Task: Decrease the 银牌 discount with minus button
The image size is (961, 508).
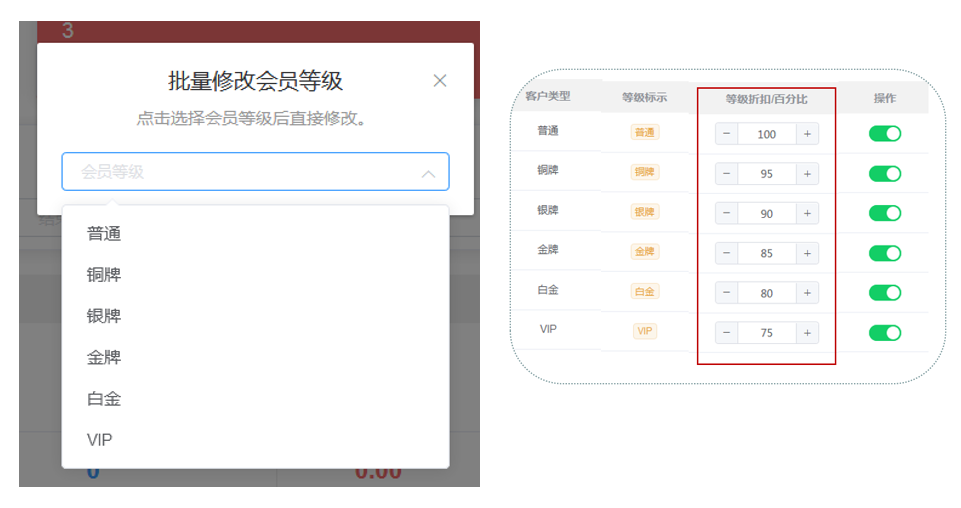Action: point(727,213)
